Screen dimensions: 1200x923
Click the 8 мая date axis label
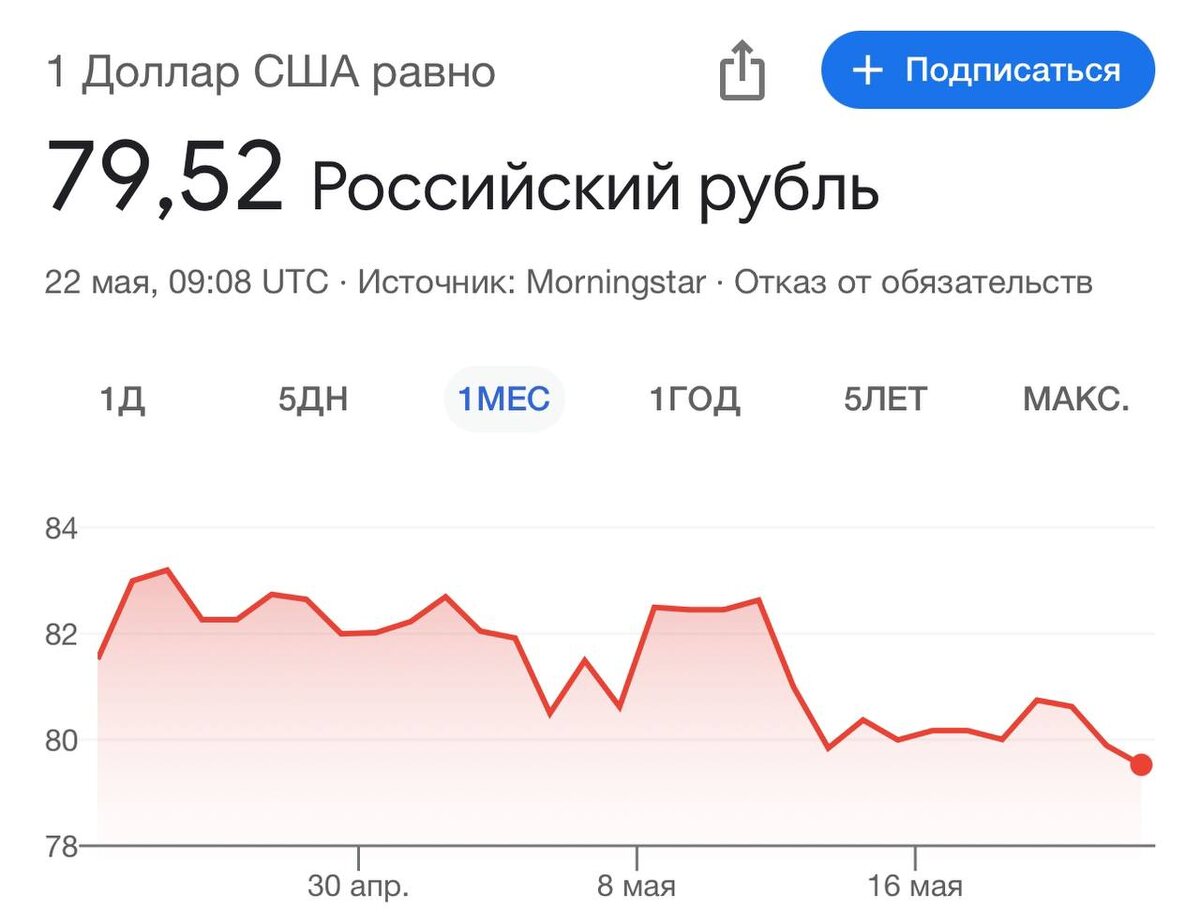tap(636, 886)
